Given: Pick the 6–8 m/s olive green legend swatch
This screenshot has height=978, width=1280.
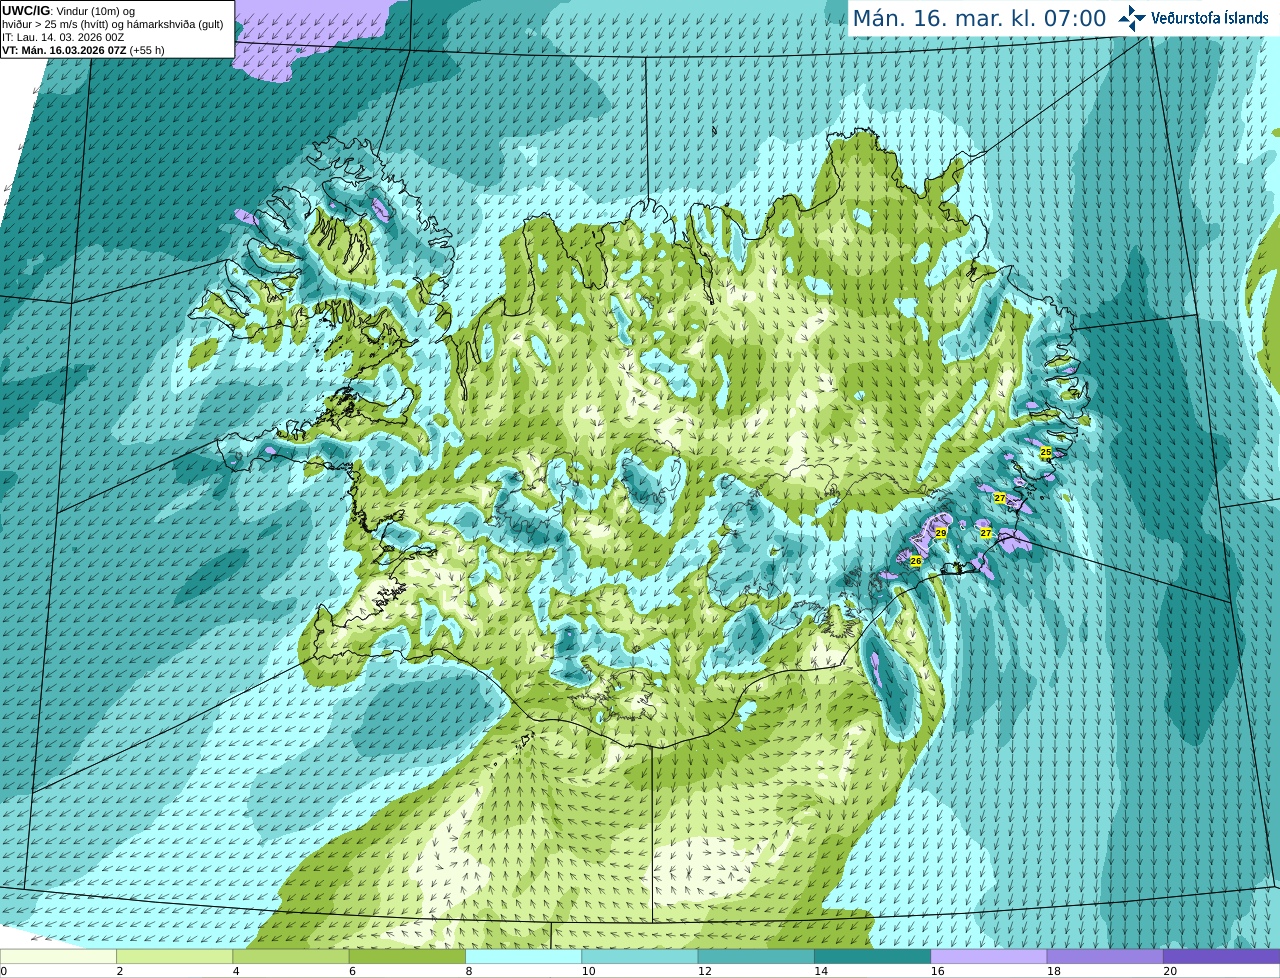Looking at the screenshot, I should (x=407, y=956).
